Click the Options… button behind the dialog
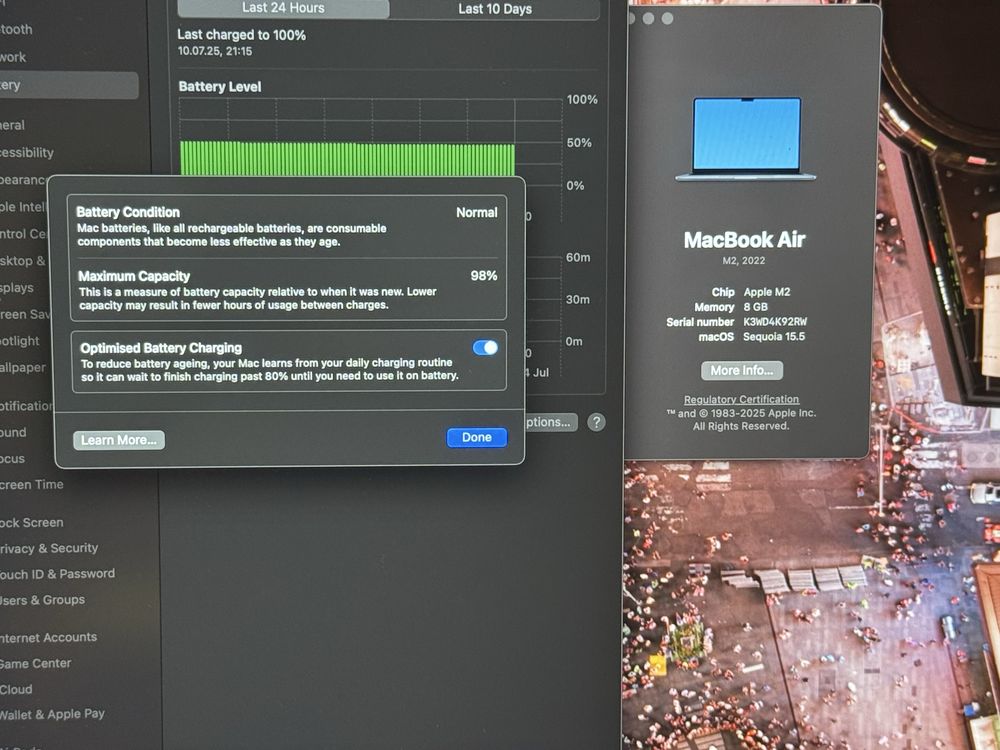The width and height of the screenshot is (1000, 750). click(551, 422)
